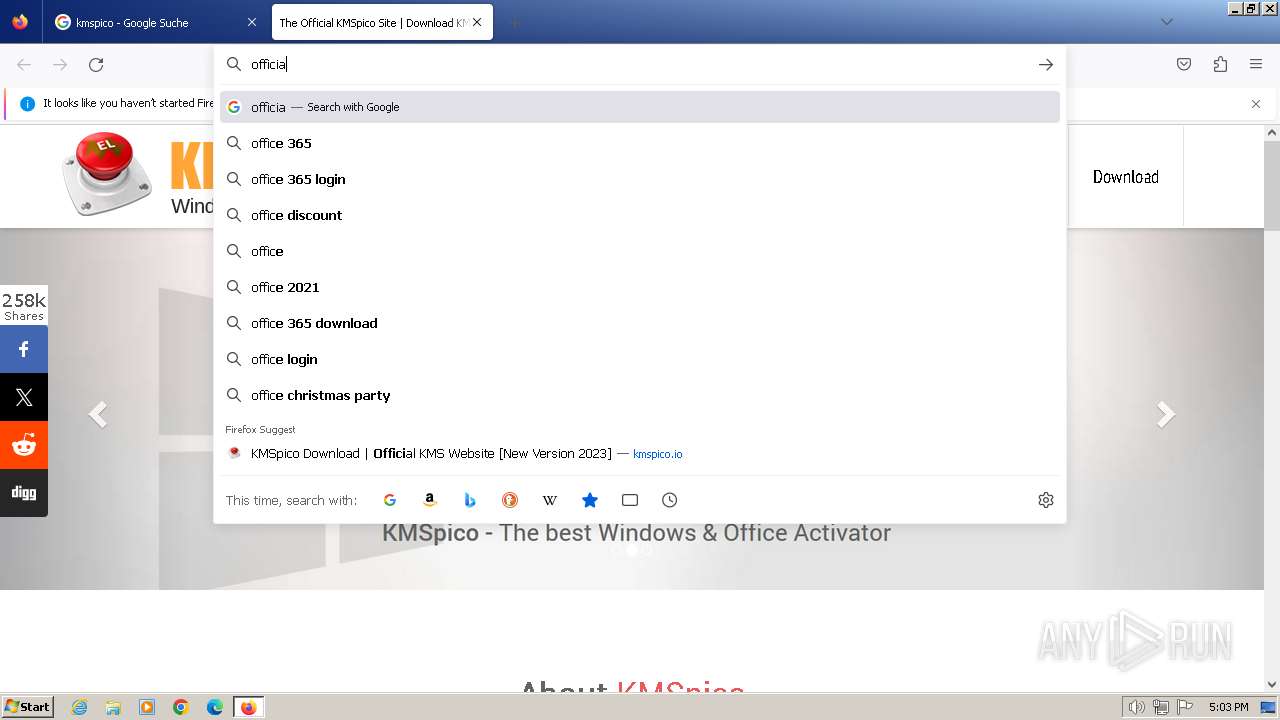Pick 'office discount' suggestion
The height and width of the screenshot is (720, 1280).
pos(640,215)
